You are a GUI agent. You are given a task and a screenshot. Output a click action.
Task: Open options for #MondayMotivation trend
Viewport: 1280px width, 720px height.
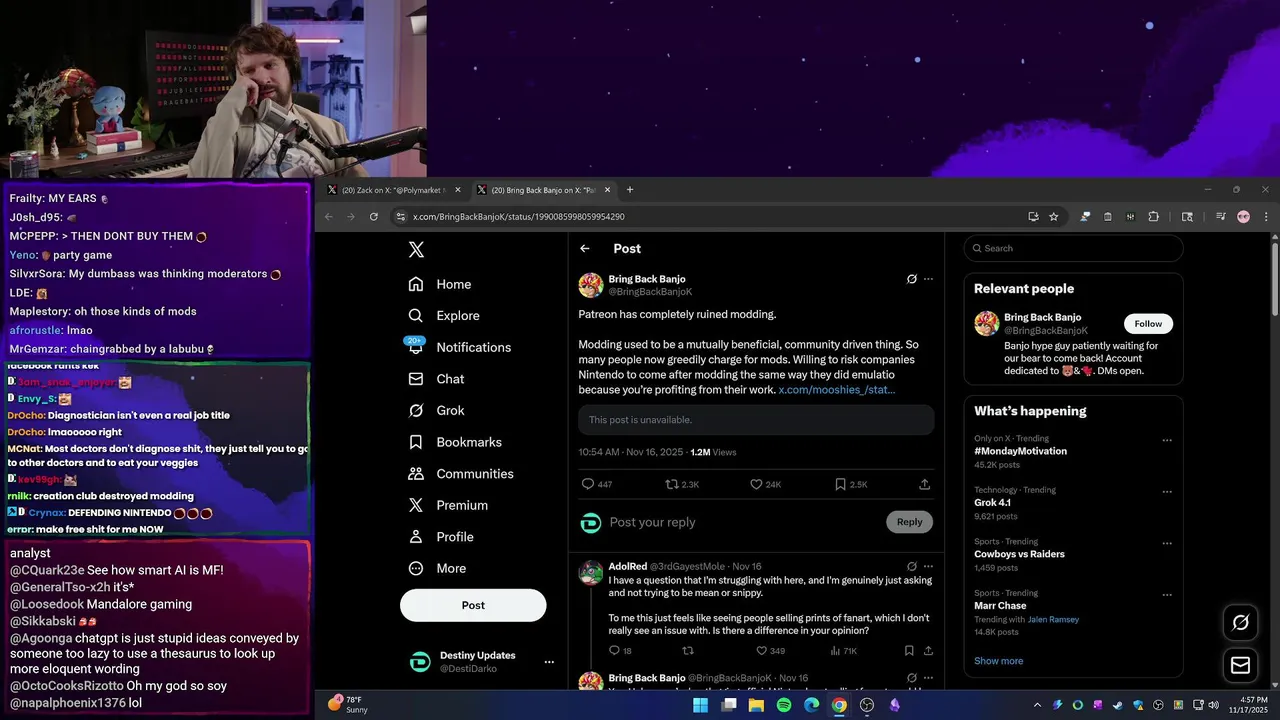coord(1167,440)
